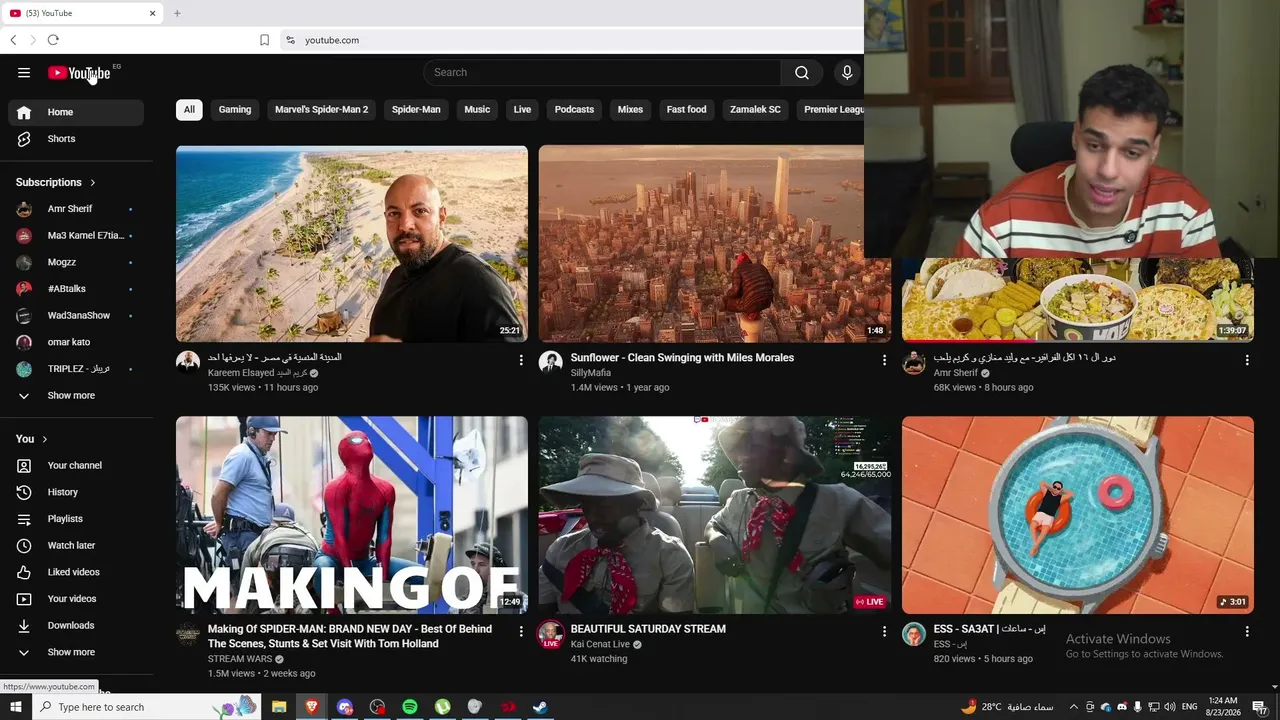Open Your channel
1280x720 pixels.
point(76,466)
